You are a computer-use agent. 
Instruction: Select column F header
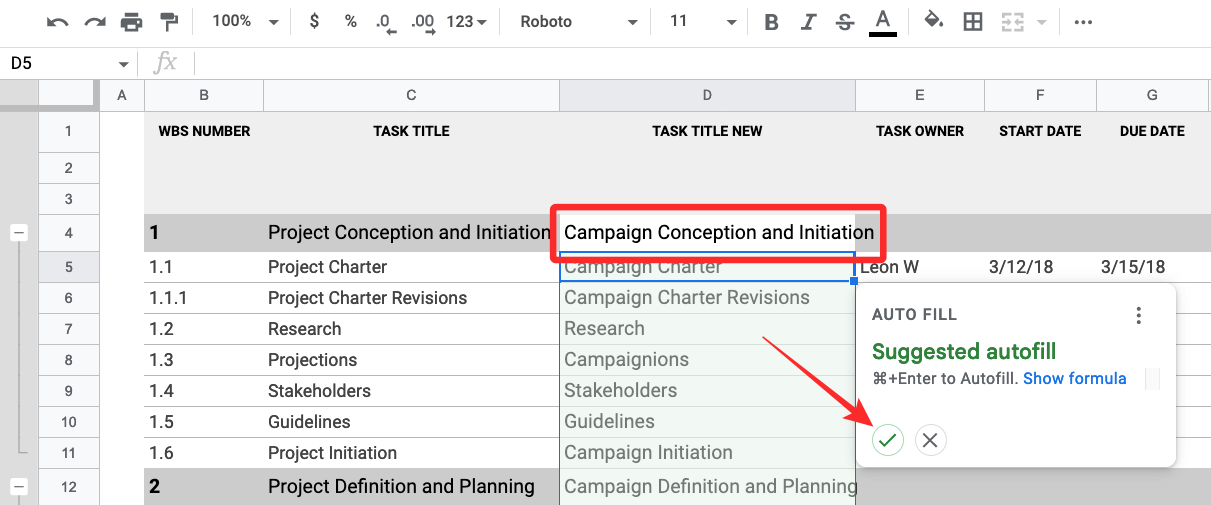pyautogui.click(x=1041, y=95)
